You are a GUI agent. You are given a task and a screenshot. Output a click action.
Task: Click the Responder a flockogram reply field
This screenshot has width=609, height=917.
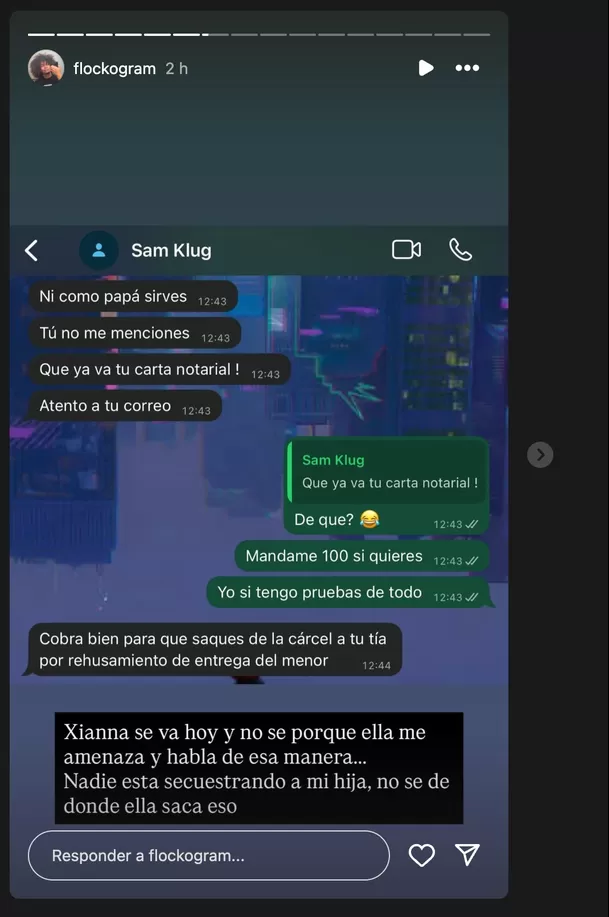pyautogui.click(x=209, y=856)
